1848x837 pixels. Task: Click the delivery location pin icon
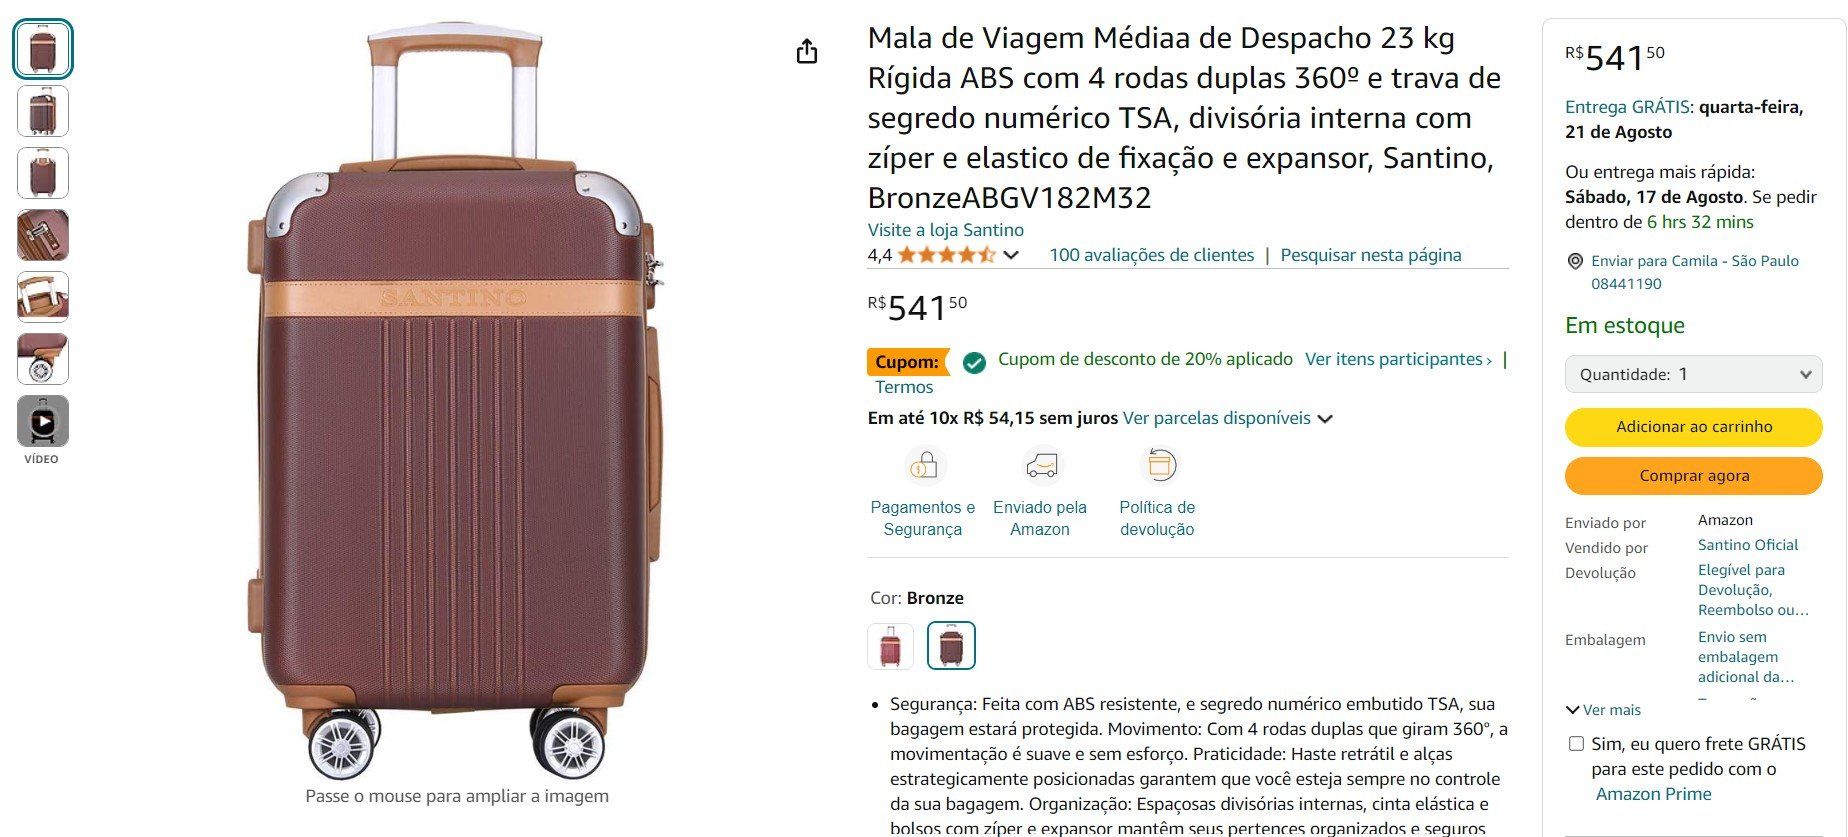pyautogui.click(x=1575, y=262)
